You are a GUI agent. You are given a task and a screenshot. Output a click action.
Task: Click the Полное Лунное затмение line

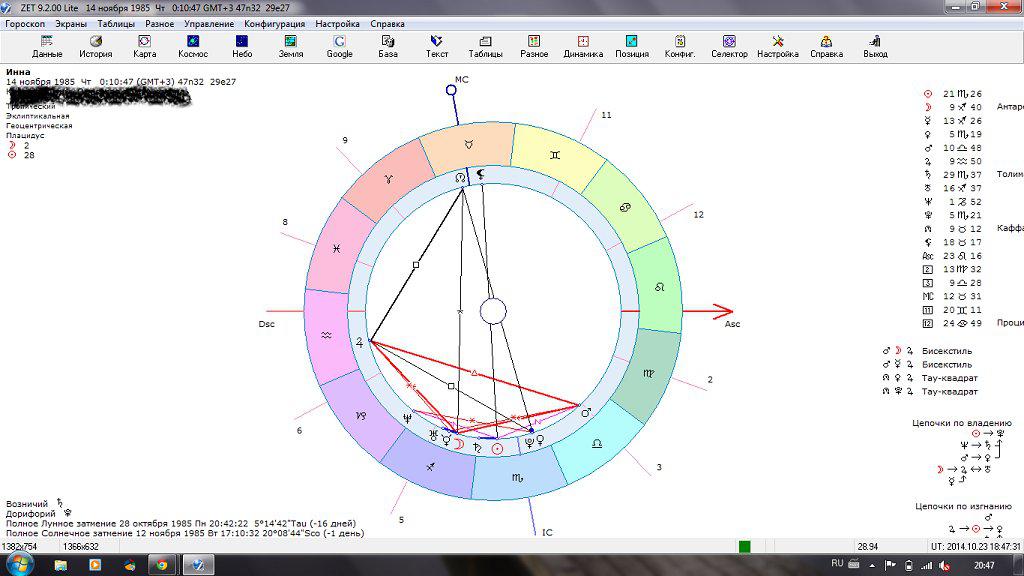coord(181,523)
